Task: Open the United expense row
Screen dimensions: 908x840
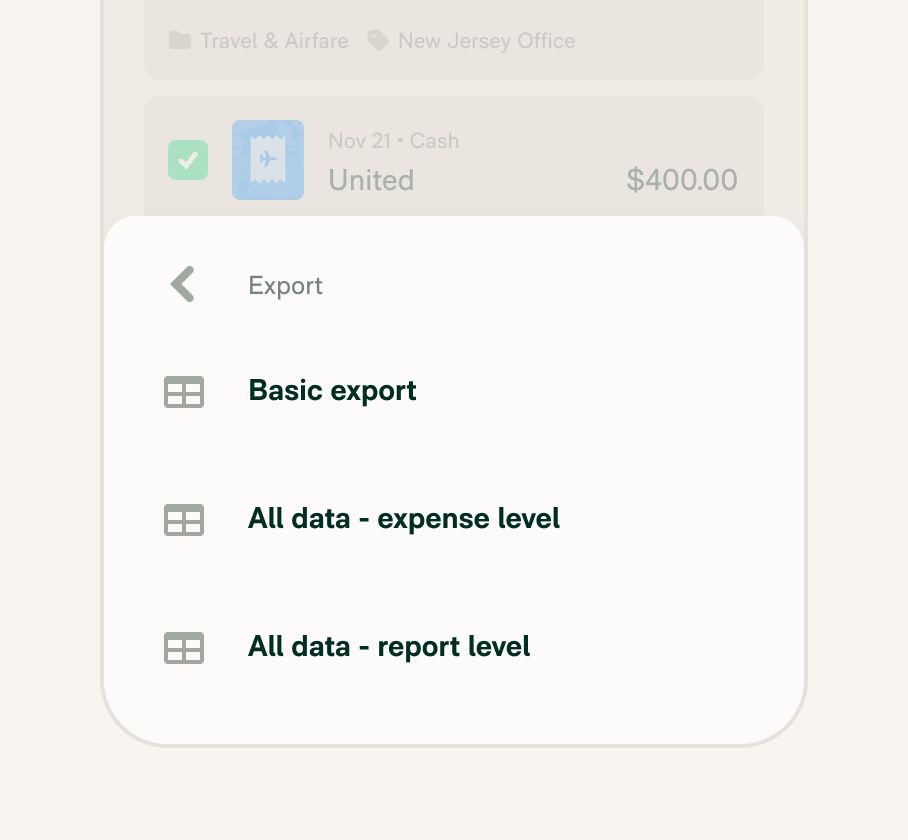Action: (454, 157)
